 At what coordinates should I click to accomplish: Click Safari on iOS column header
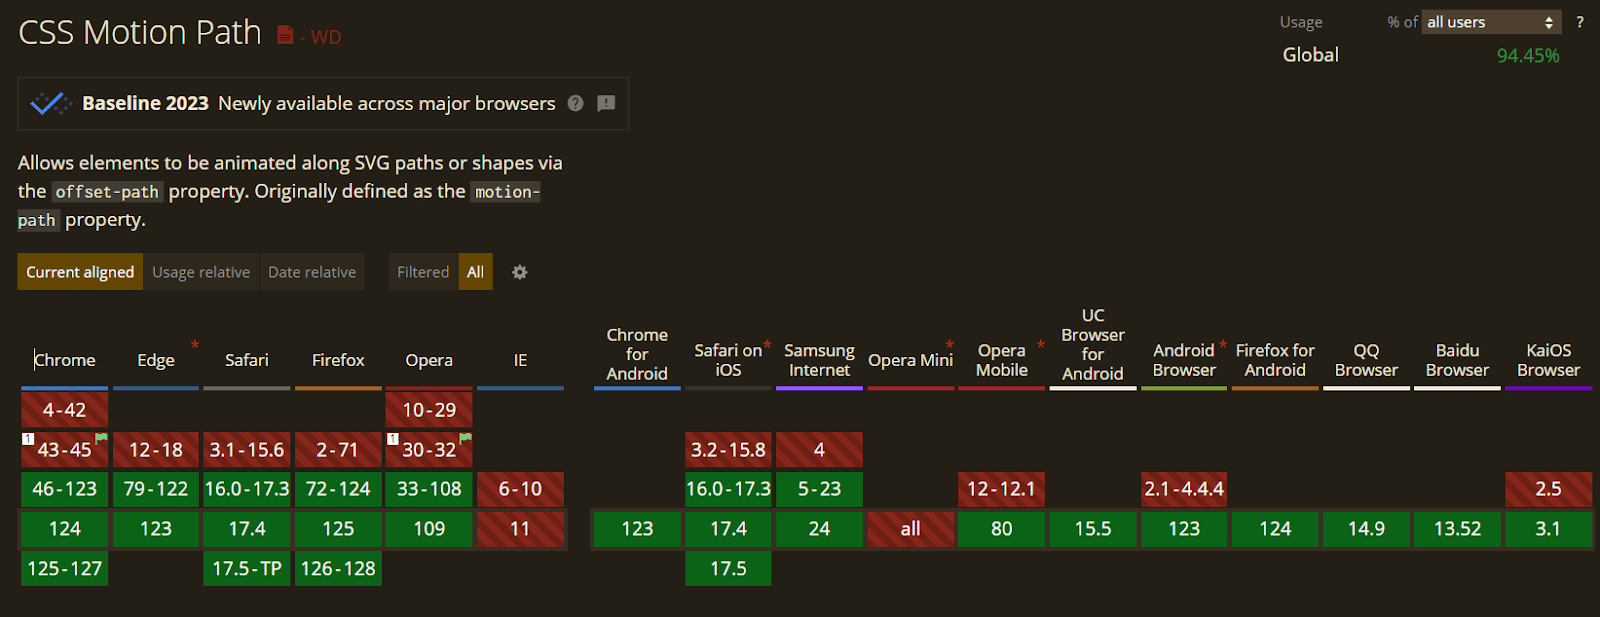click(x=728, y=360)
